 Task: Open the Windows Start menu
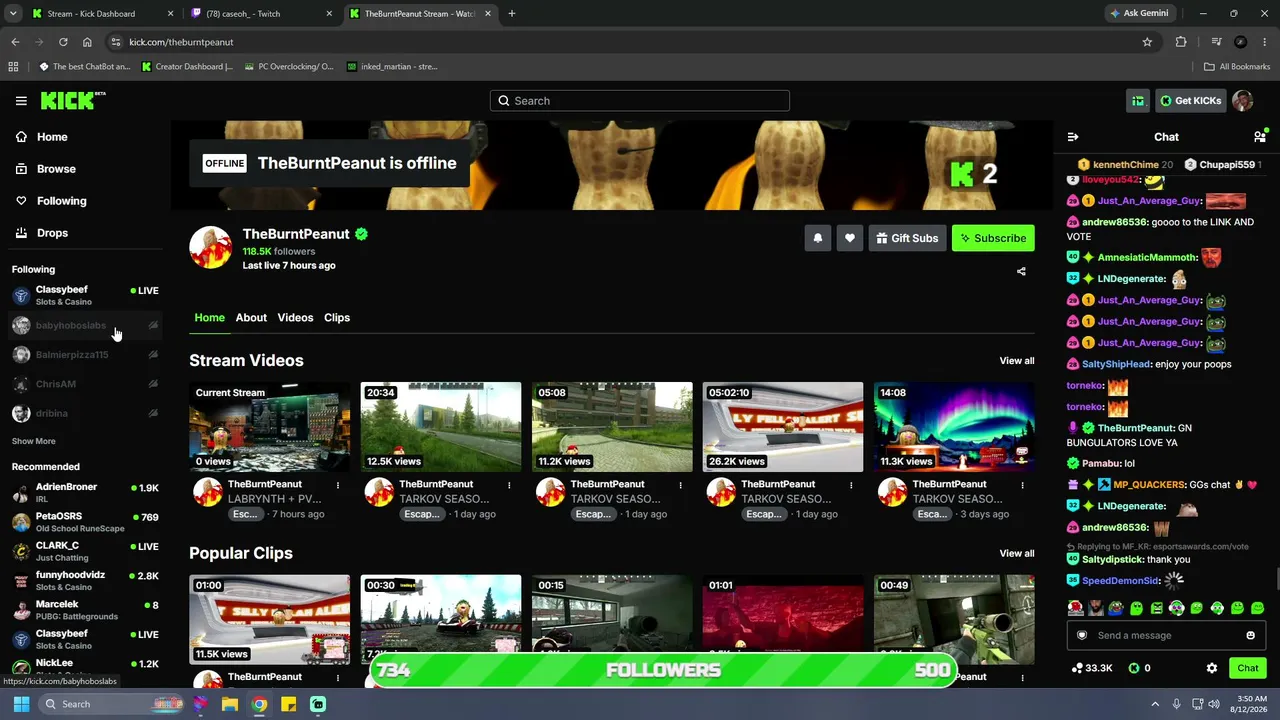point(21,704)
